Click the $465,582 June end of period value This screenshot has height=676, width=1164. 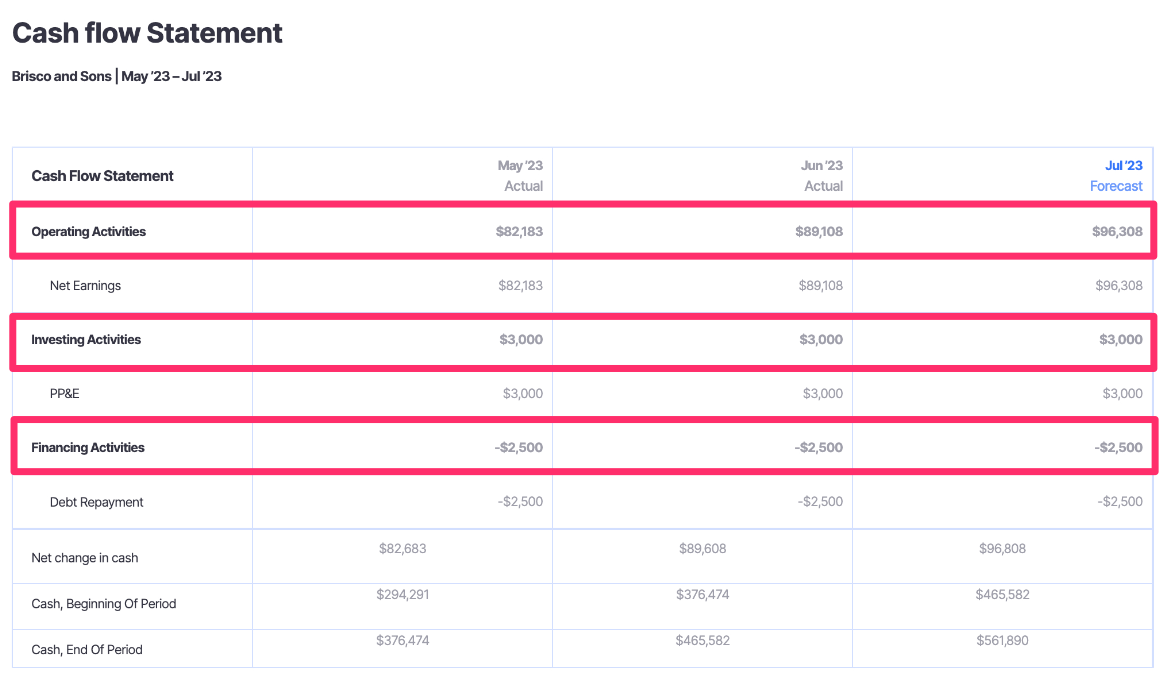pos(702,640)
